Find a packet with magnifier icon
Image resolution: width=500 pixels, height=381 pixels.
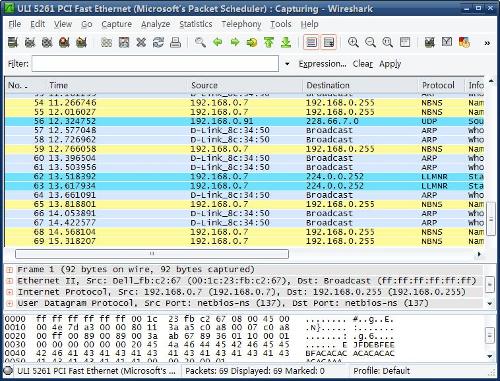coord(200,42)
